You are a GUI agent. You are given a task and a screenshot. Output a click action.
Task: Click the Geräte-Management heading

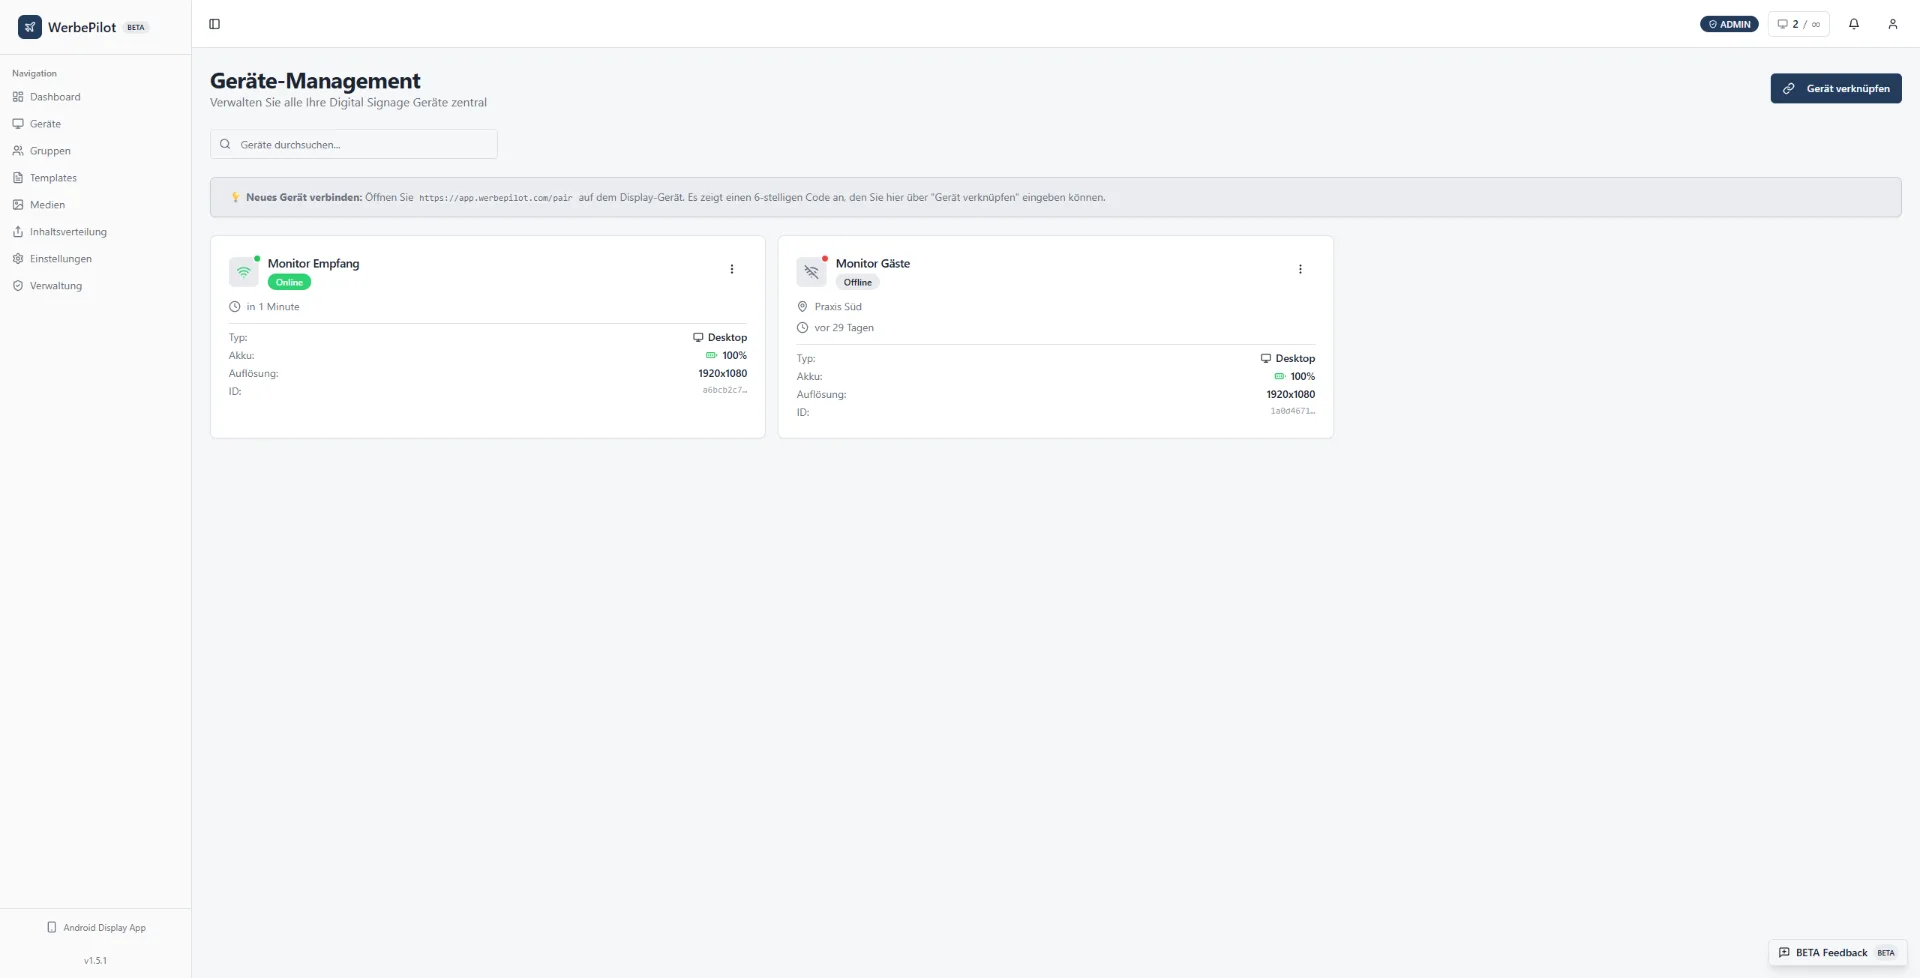315,81
